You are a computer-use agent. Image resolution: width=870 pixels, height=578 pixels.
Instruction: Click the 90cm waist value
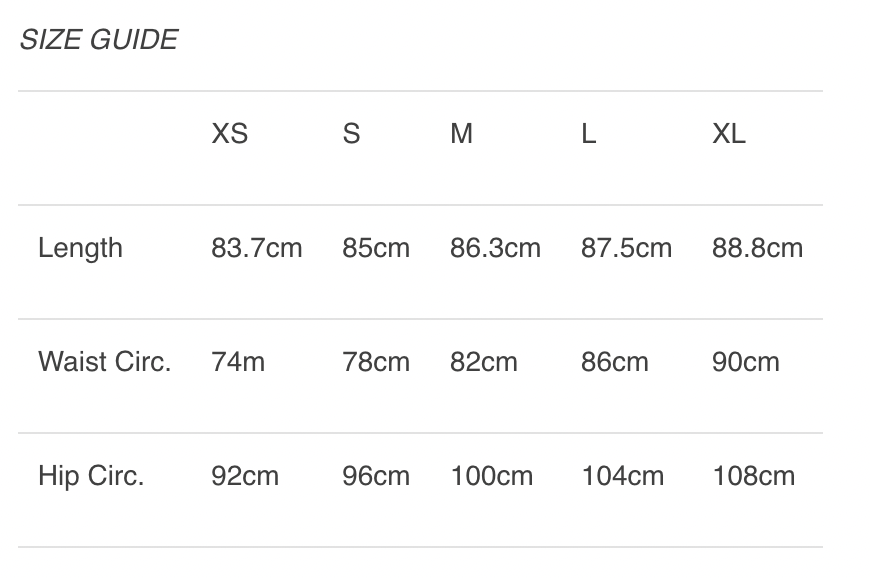tap(746, 362)
